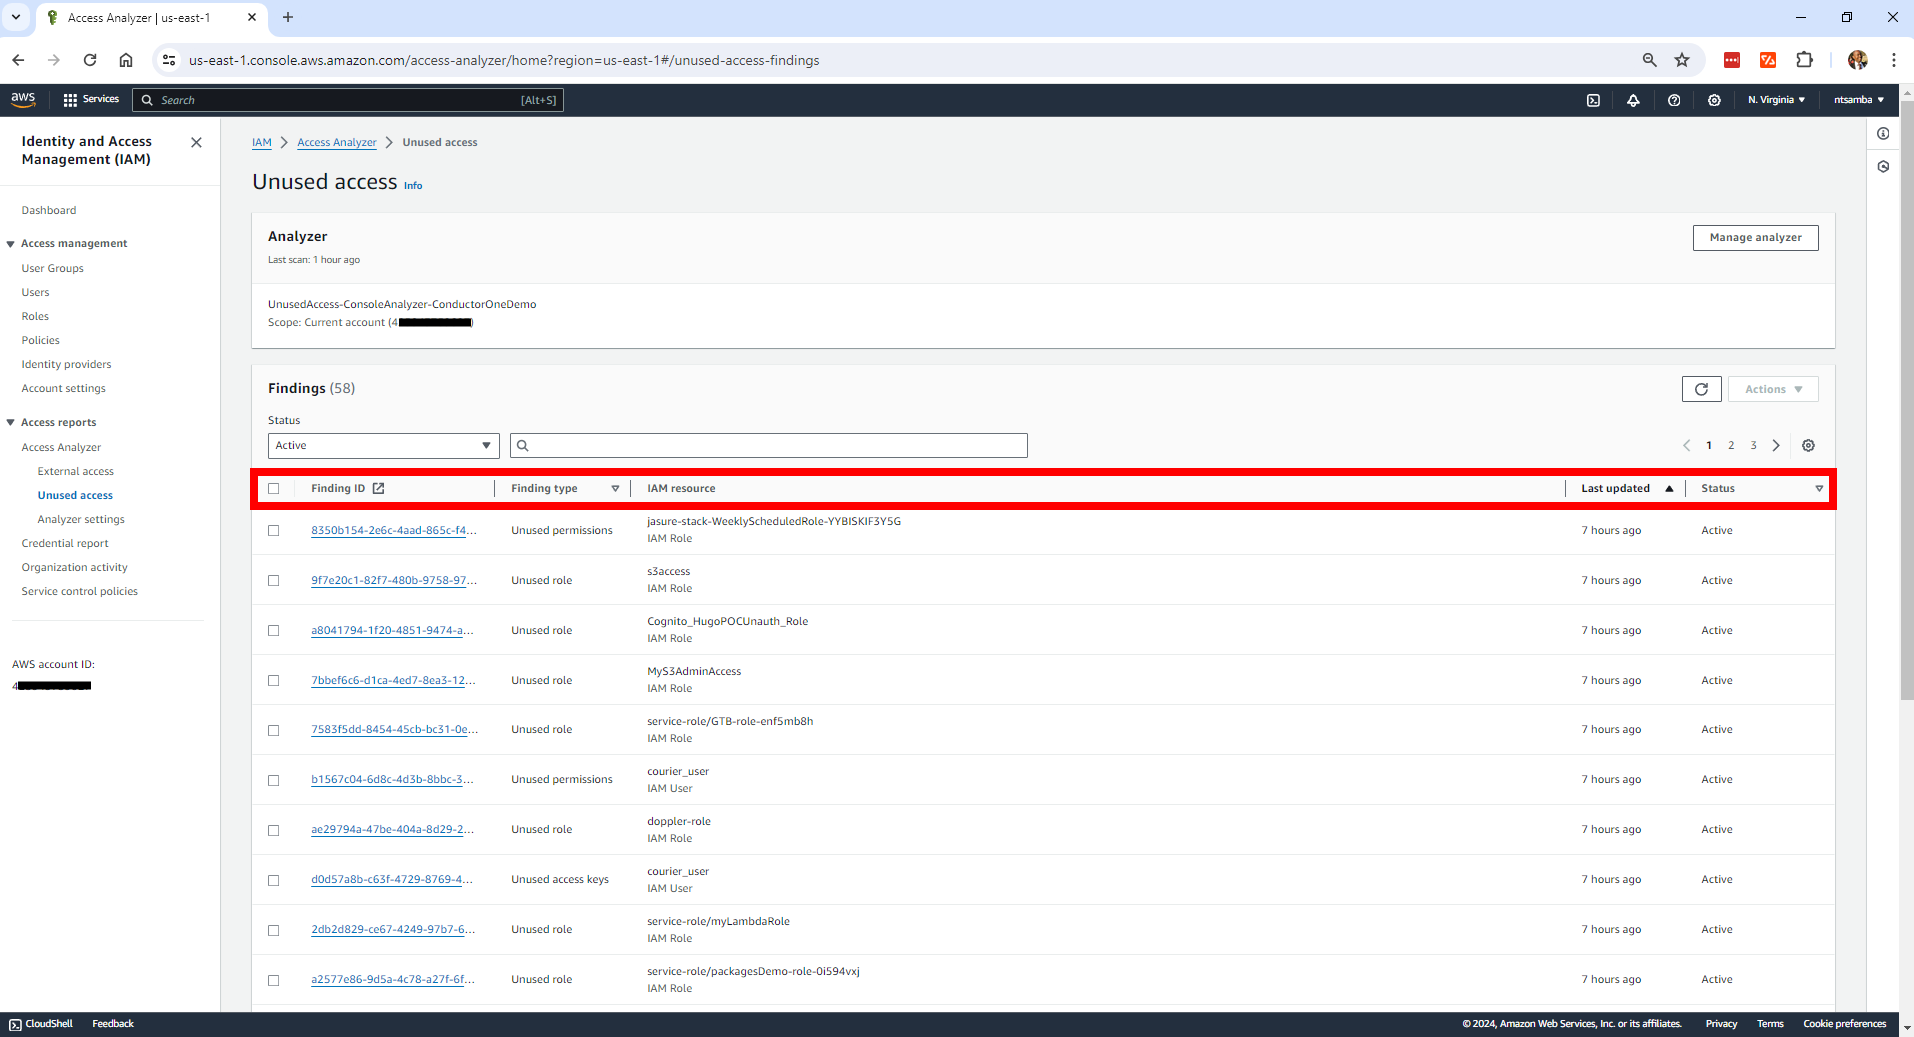Refresh the findings list

click(x=1701, y=389)
